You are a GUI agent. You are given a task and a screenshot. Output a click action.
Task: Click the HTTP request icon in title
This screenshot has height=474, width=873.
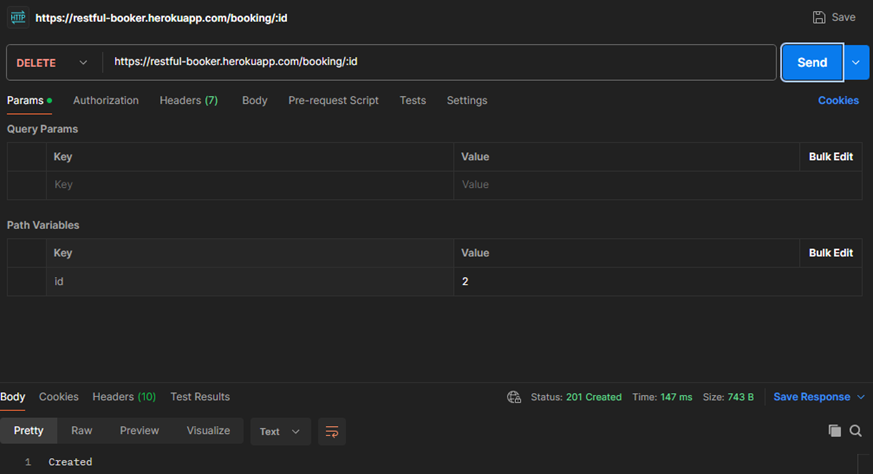tap(18, 17)
